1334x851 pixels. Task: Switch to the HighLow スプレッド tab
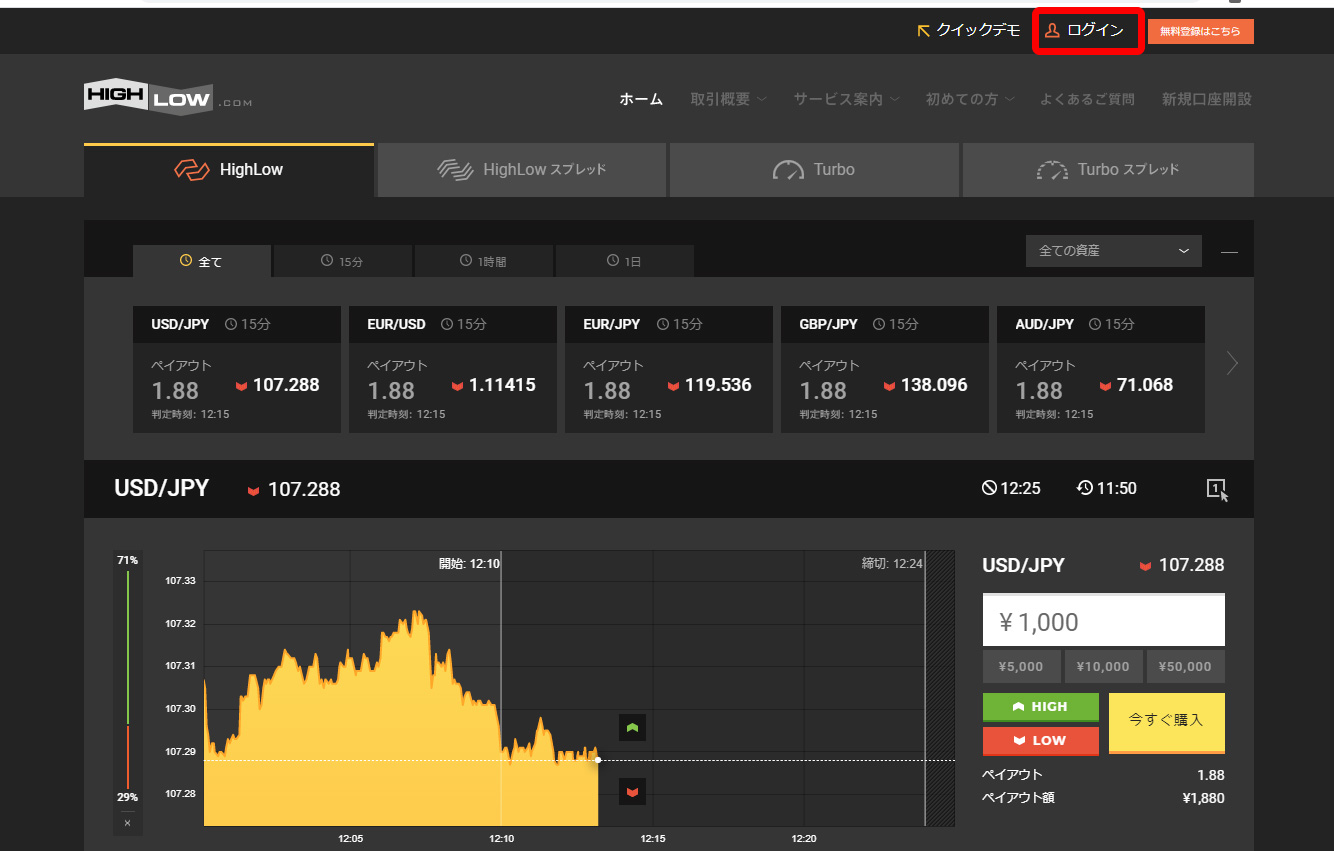pyautogui.click(x=522, y=170)
